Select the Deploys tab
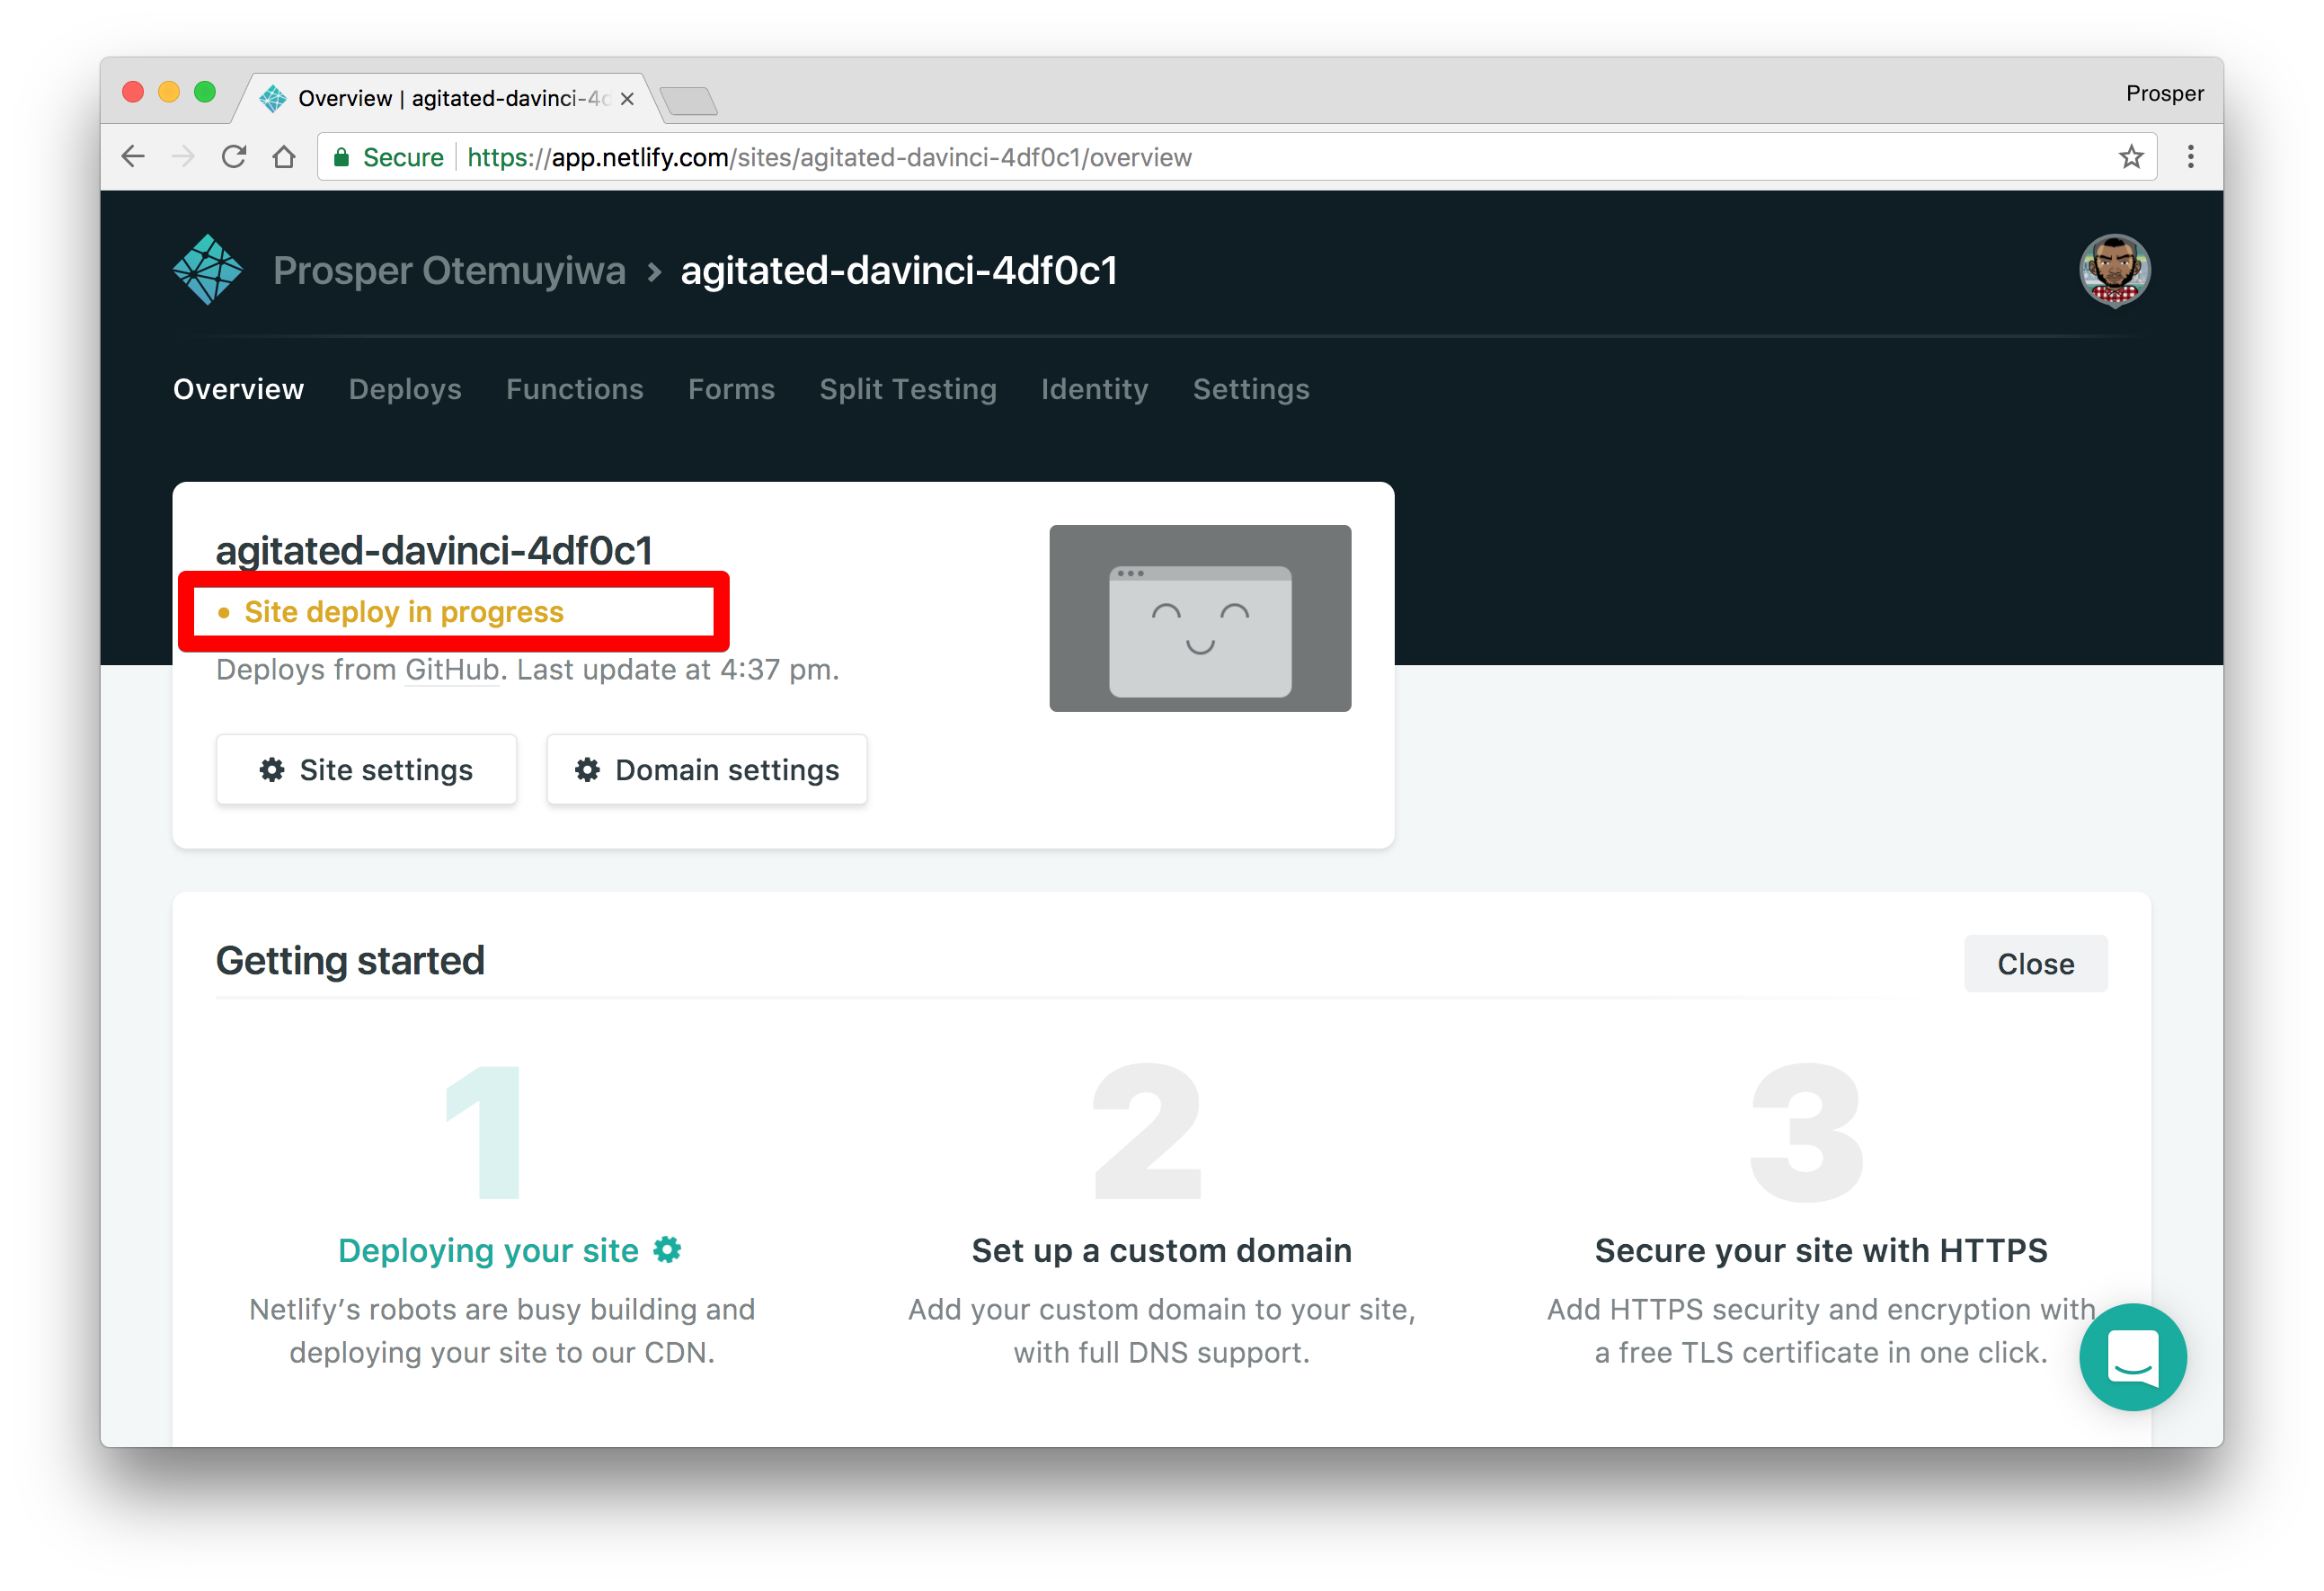 click(404, 390)
